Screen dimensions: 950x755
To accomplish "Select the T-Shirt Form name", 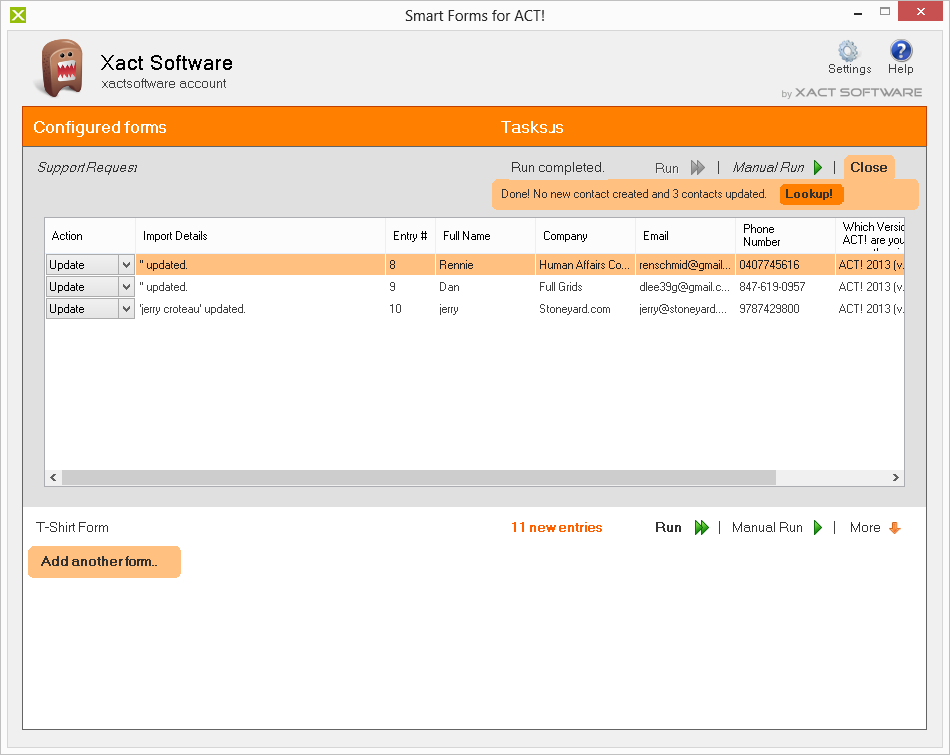I will tap(72, 528).
